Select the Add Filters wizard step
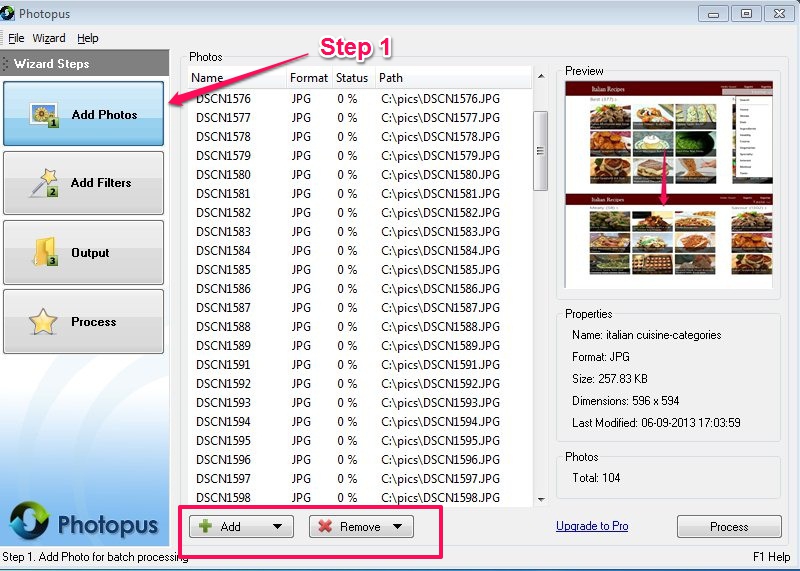 tap(84, 183)
